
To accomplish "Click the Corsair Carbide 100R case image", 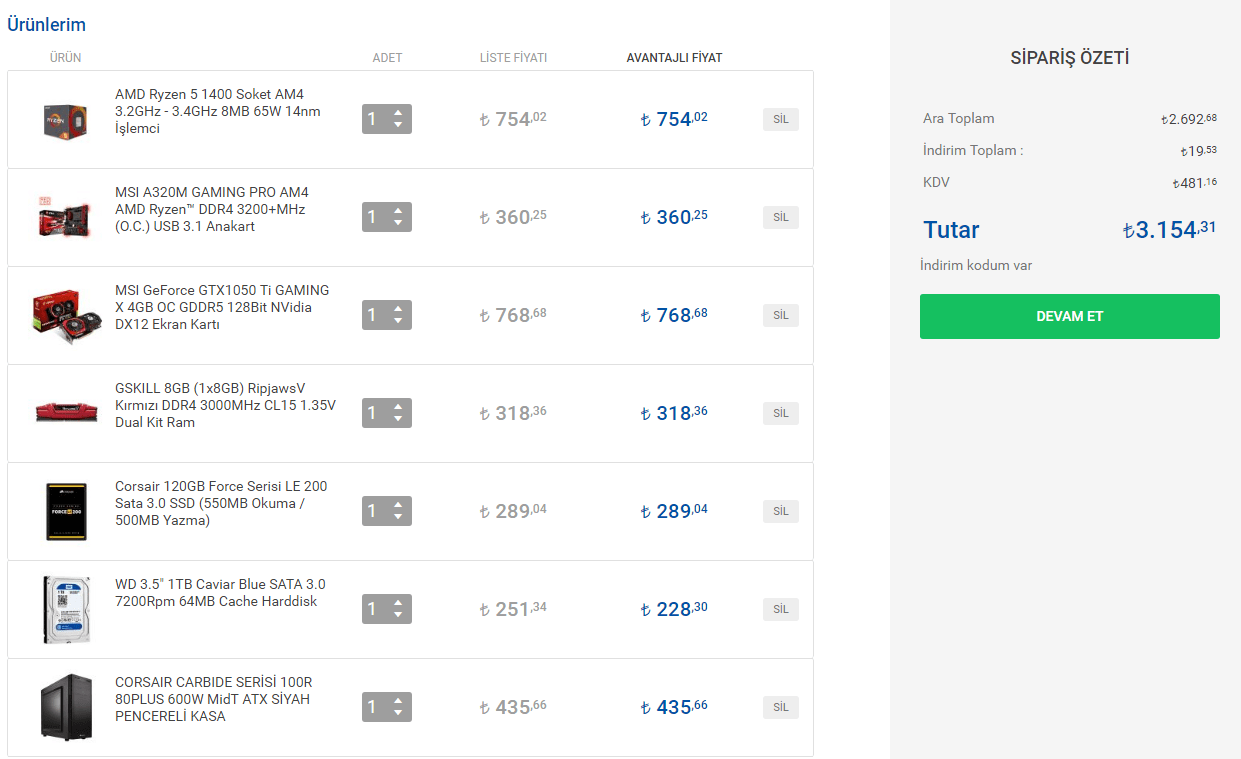I will (x=67, y=707).
